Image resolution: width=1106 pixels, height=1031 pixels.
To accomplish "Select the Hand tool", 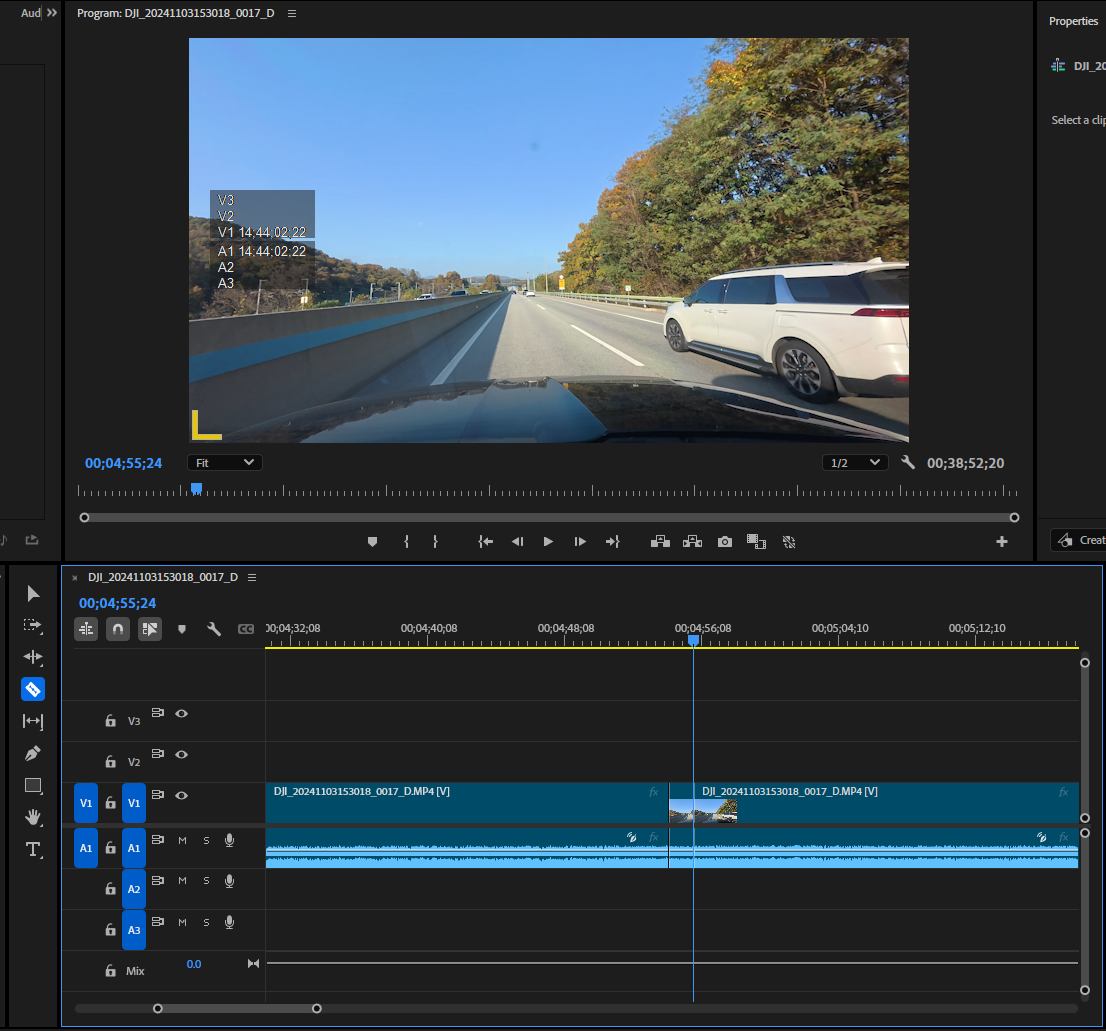I will [x=33, y=817].
